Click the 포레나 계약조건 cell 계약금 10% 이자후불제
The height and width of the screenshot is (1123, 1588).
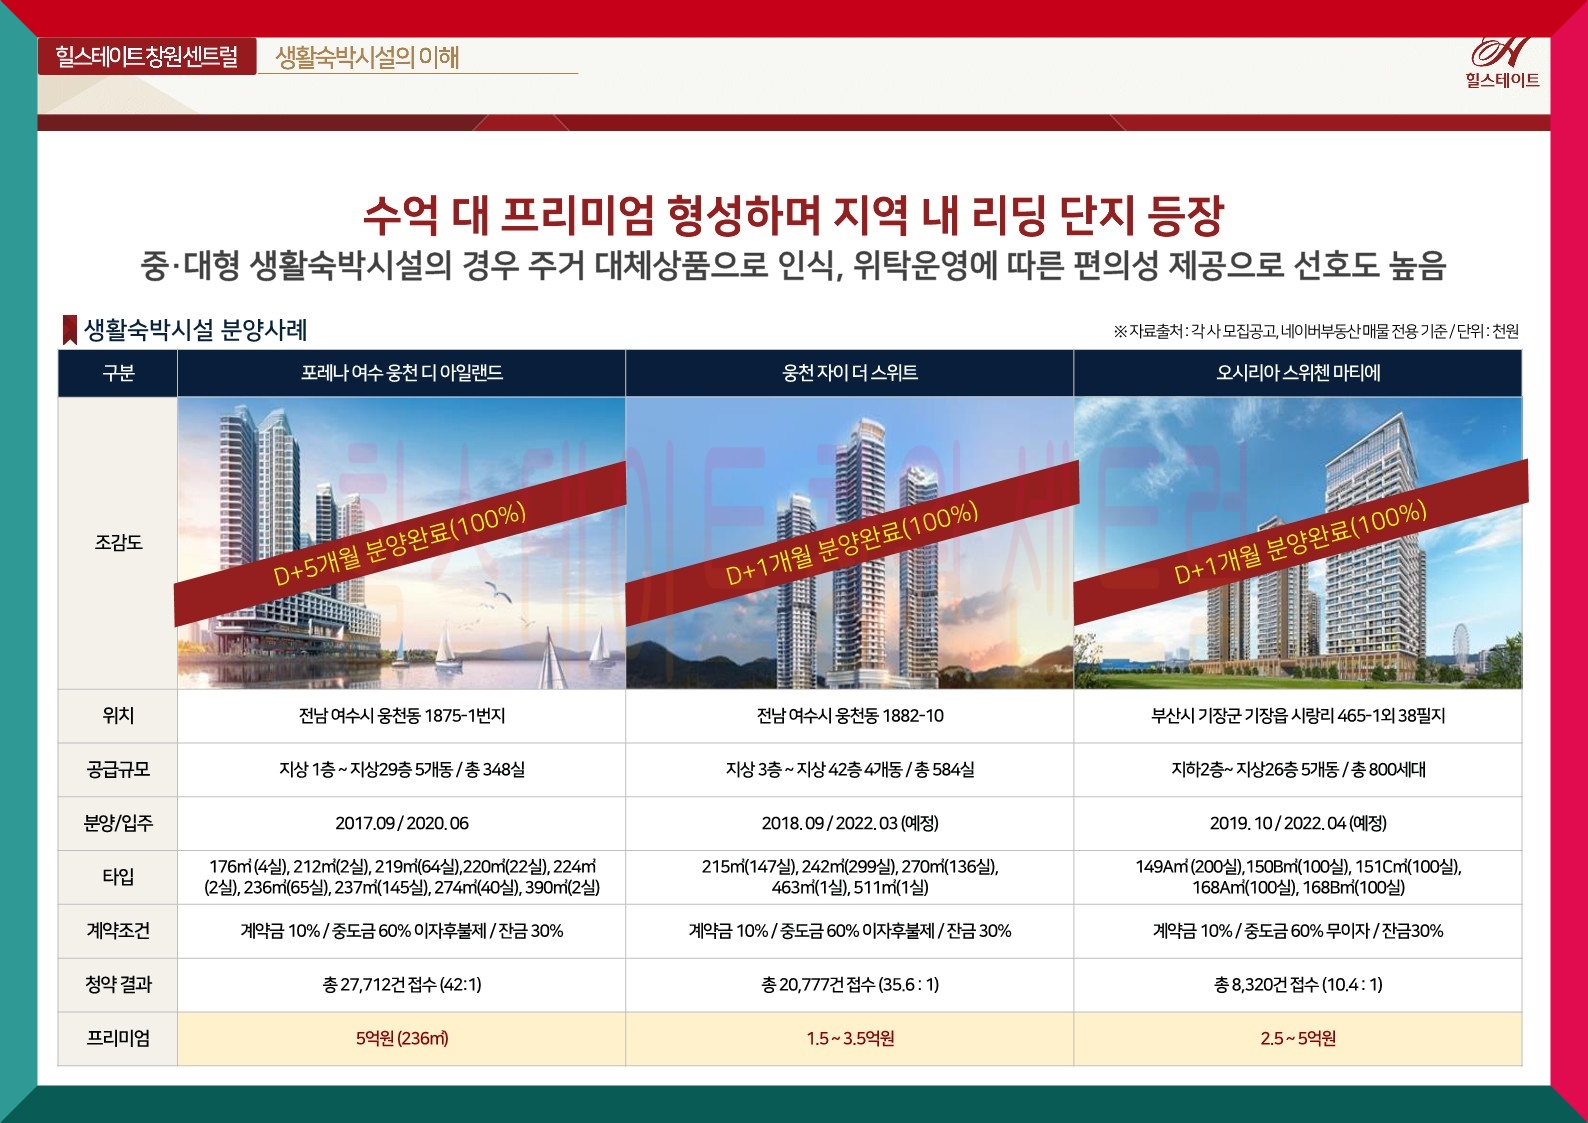[x=401, y=931]
